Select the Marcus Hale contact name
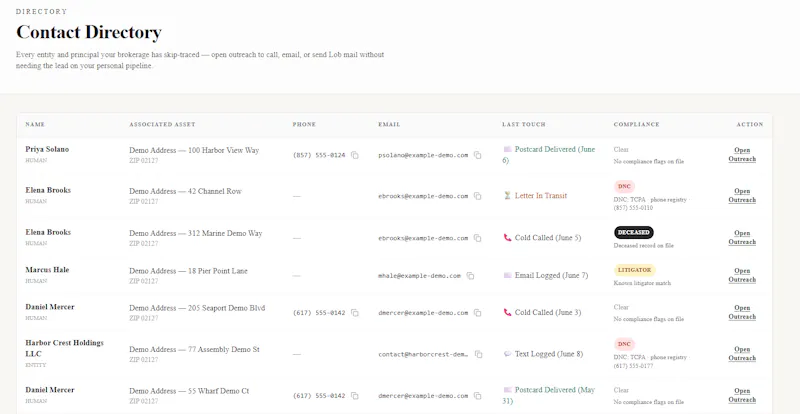The height and width of the screenshot is (414, 800). [47, 270]
